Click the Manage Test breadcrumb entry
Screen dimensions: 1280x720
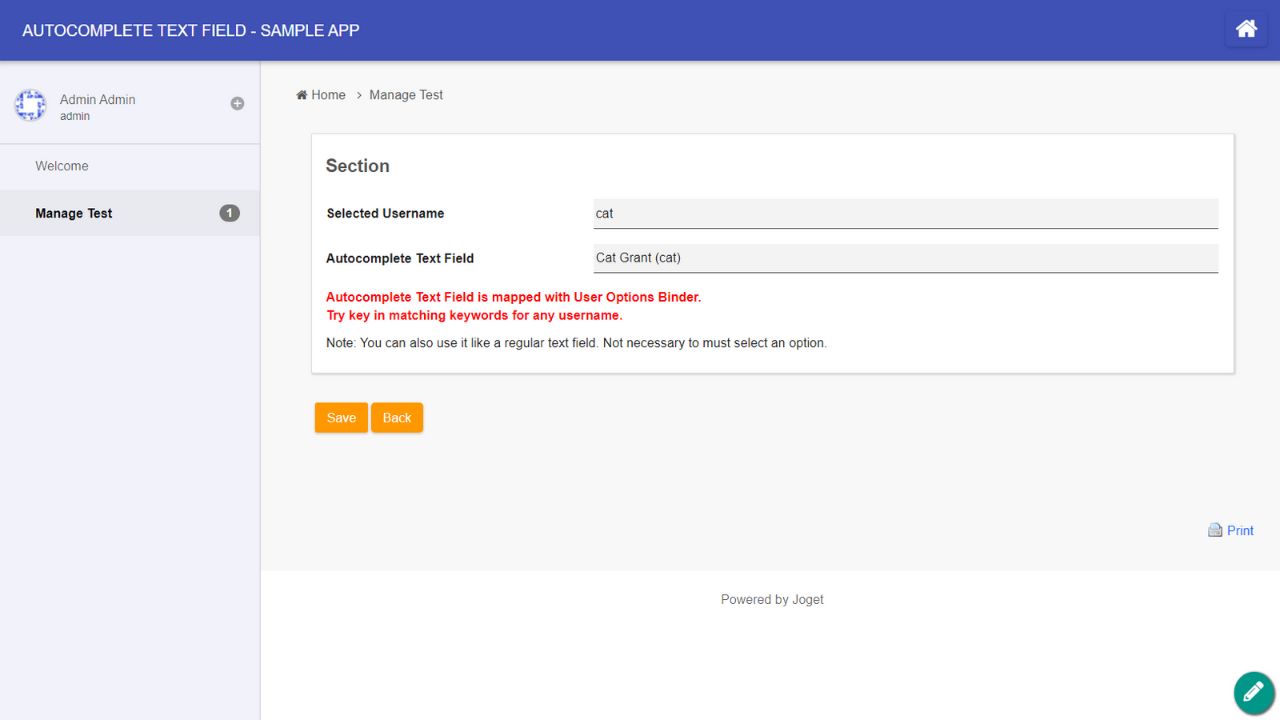pos(405,94)
